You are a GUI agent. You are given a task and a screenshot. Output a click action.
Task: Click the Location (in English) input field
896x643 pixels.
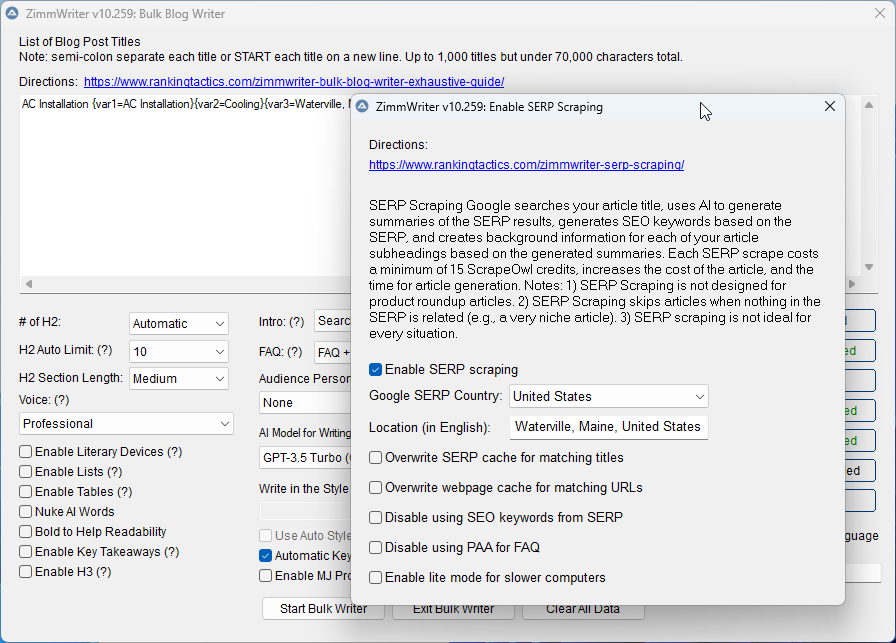pos(609,427)
